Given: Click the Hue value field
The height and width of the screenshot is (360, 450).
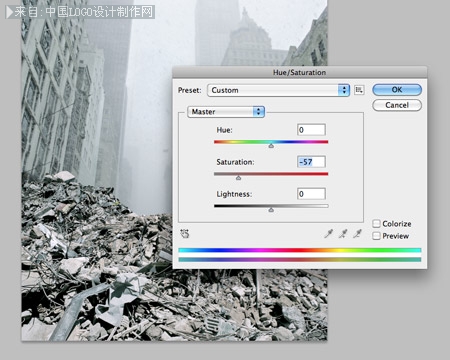Looking at the screenshot, I should pos(311,130).
